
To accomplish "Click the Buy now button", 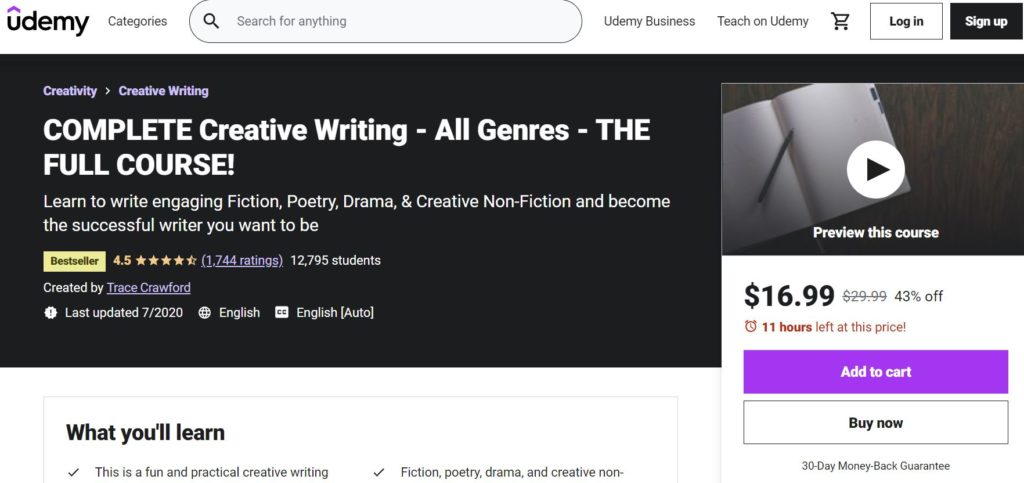I will (x=875, y=422).
